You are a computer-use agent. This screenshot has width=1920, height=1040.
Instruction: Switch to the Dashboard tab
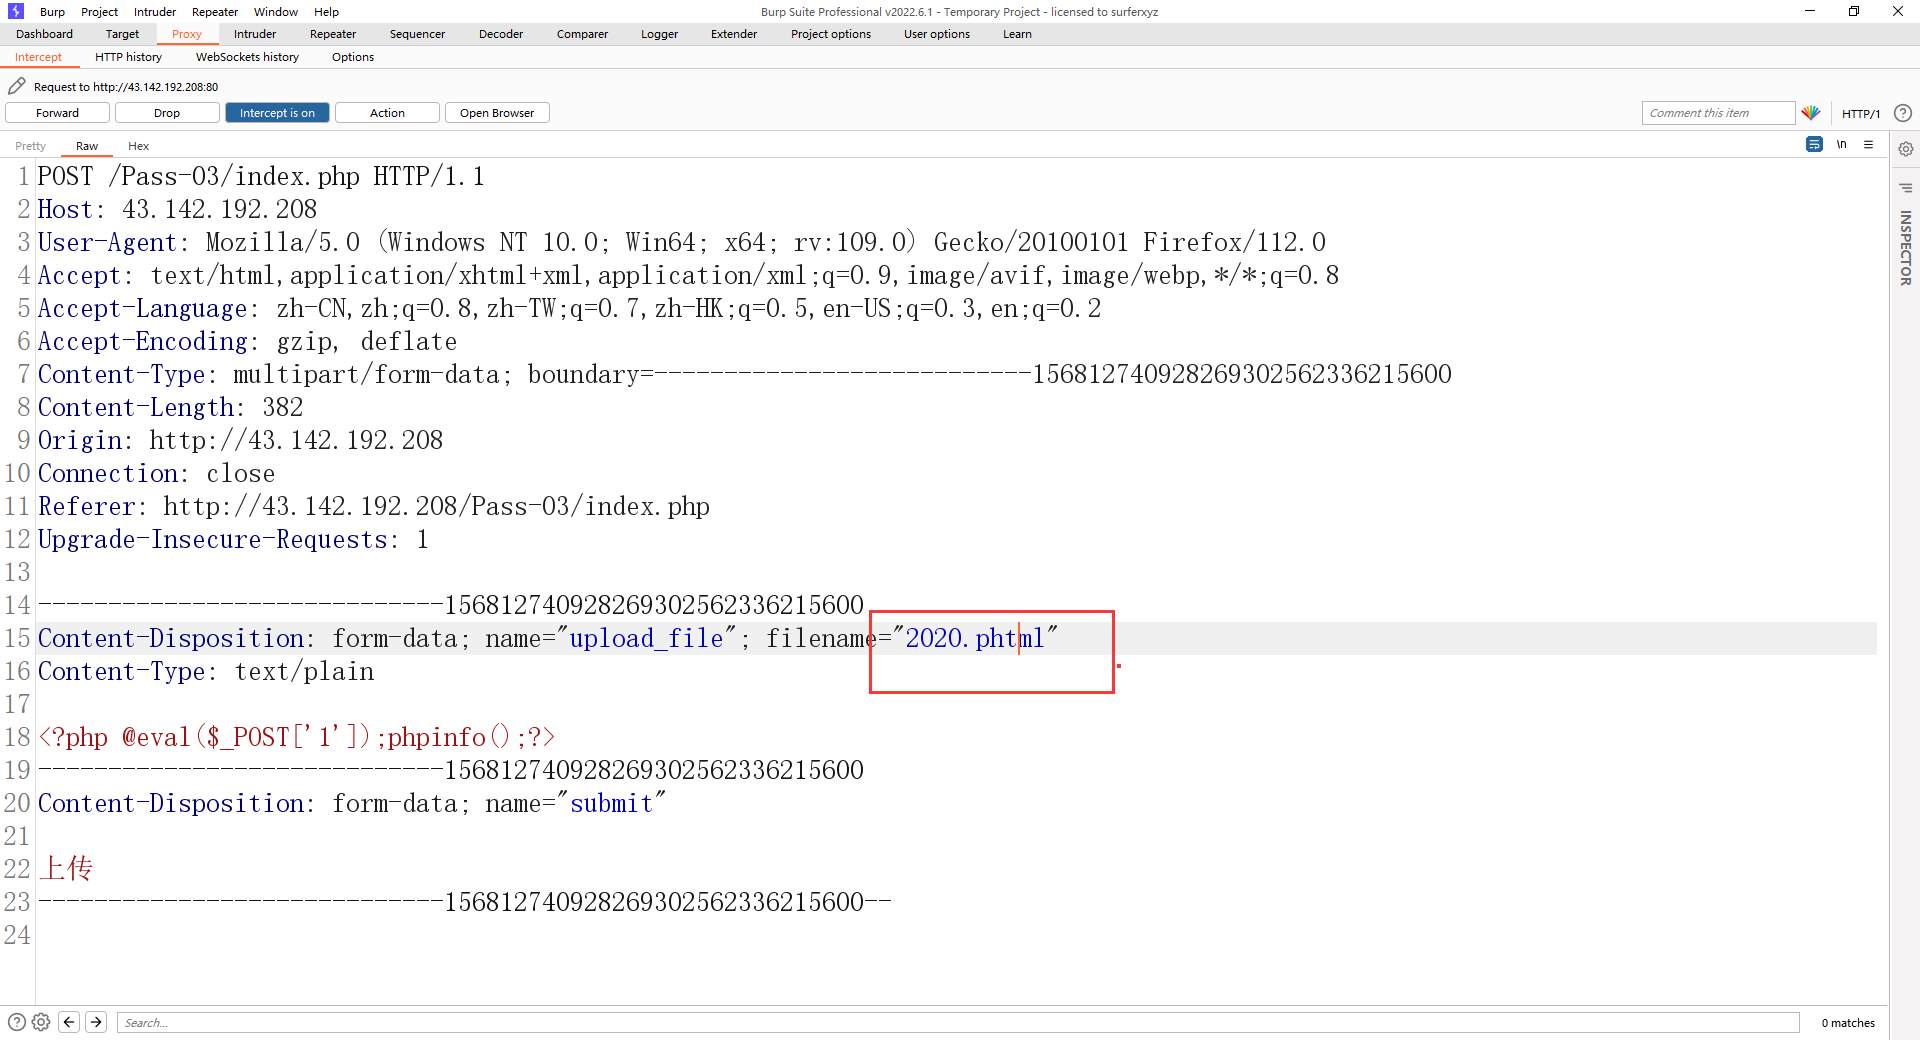(44, 34)
